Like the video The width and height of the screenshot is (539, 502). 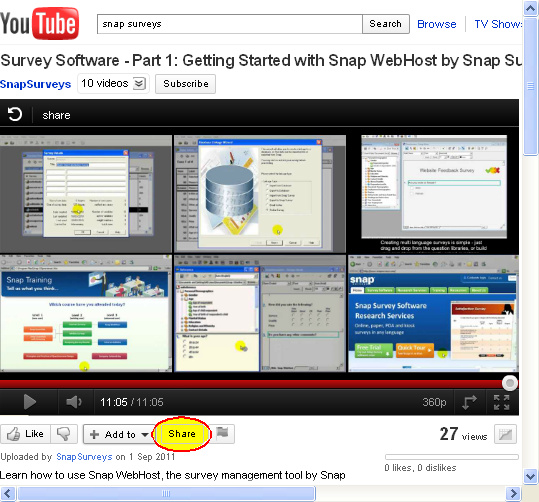tap(25, 434)
